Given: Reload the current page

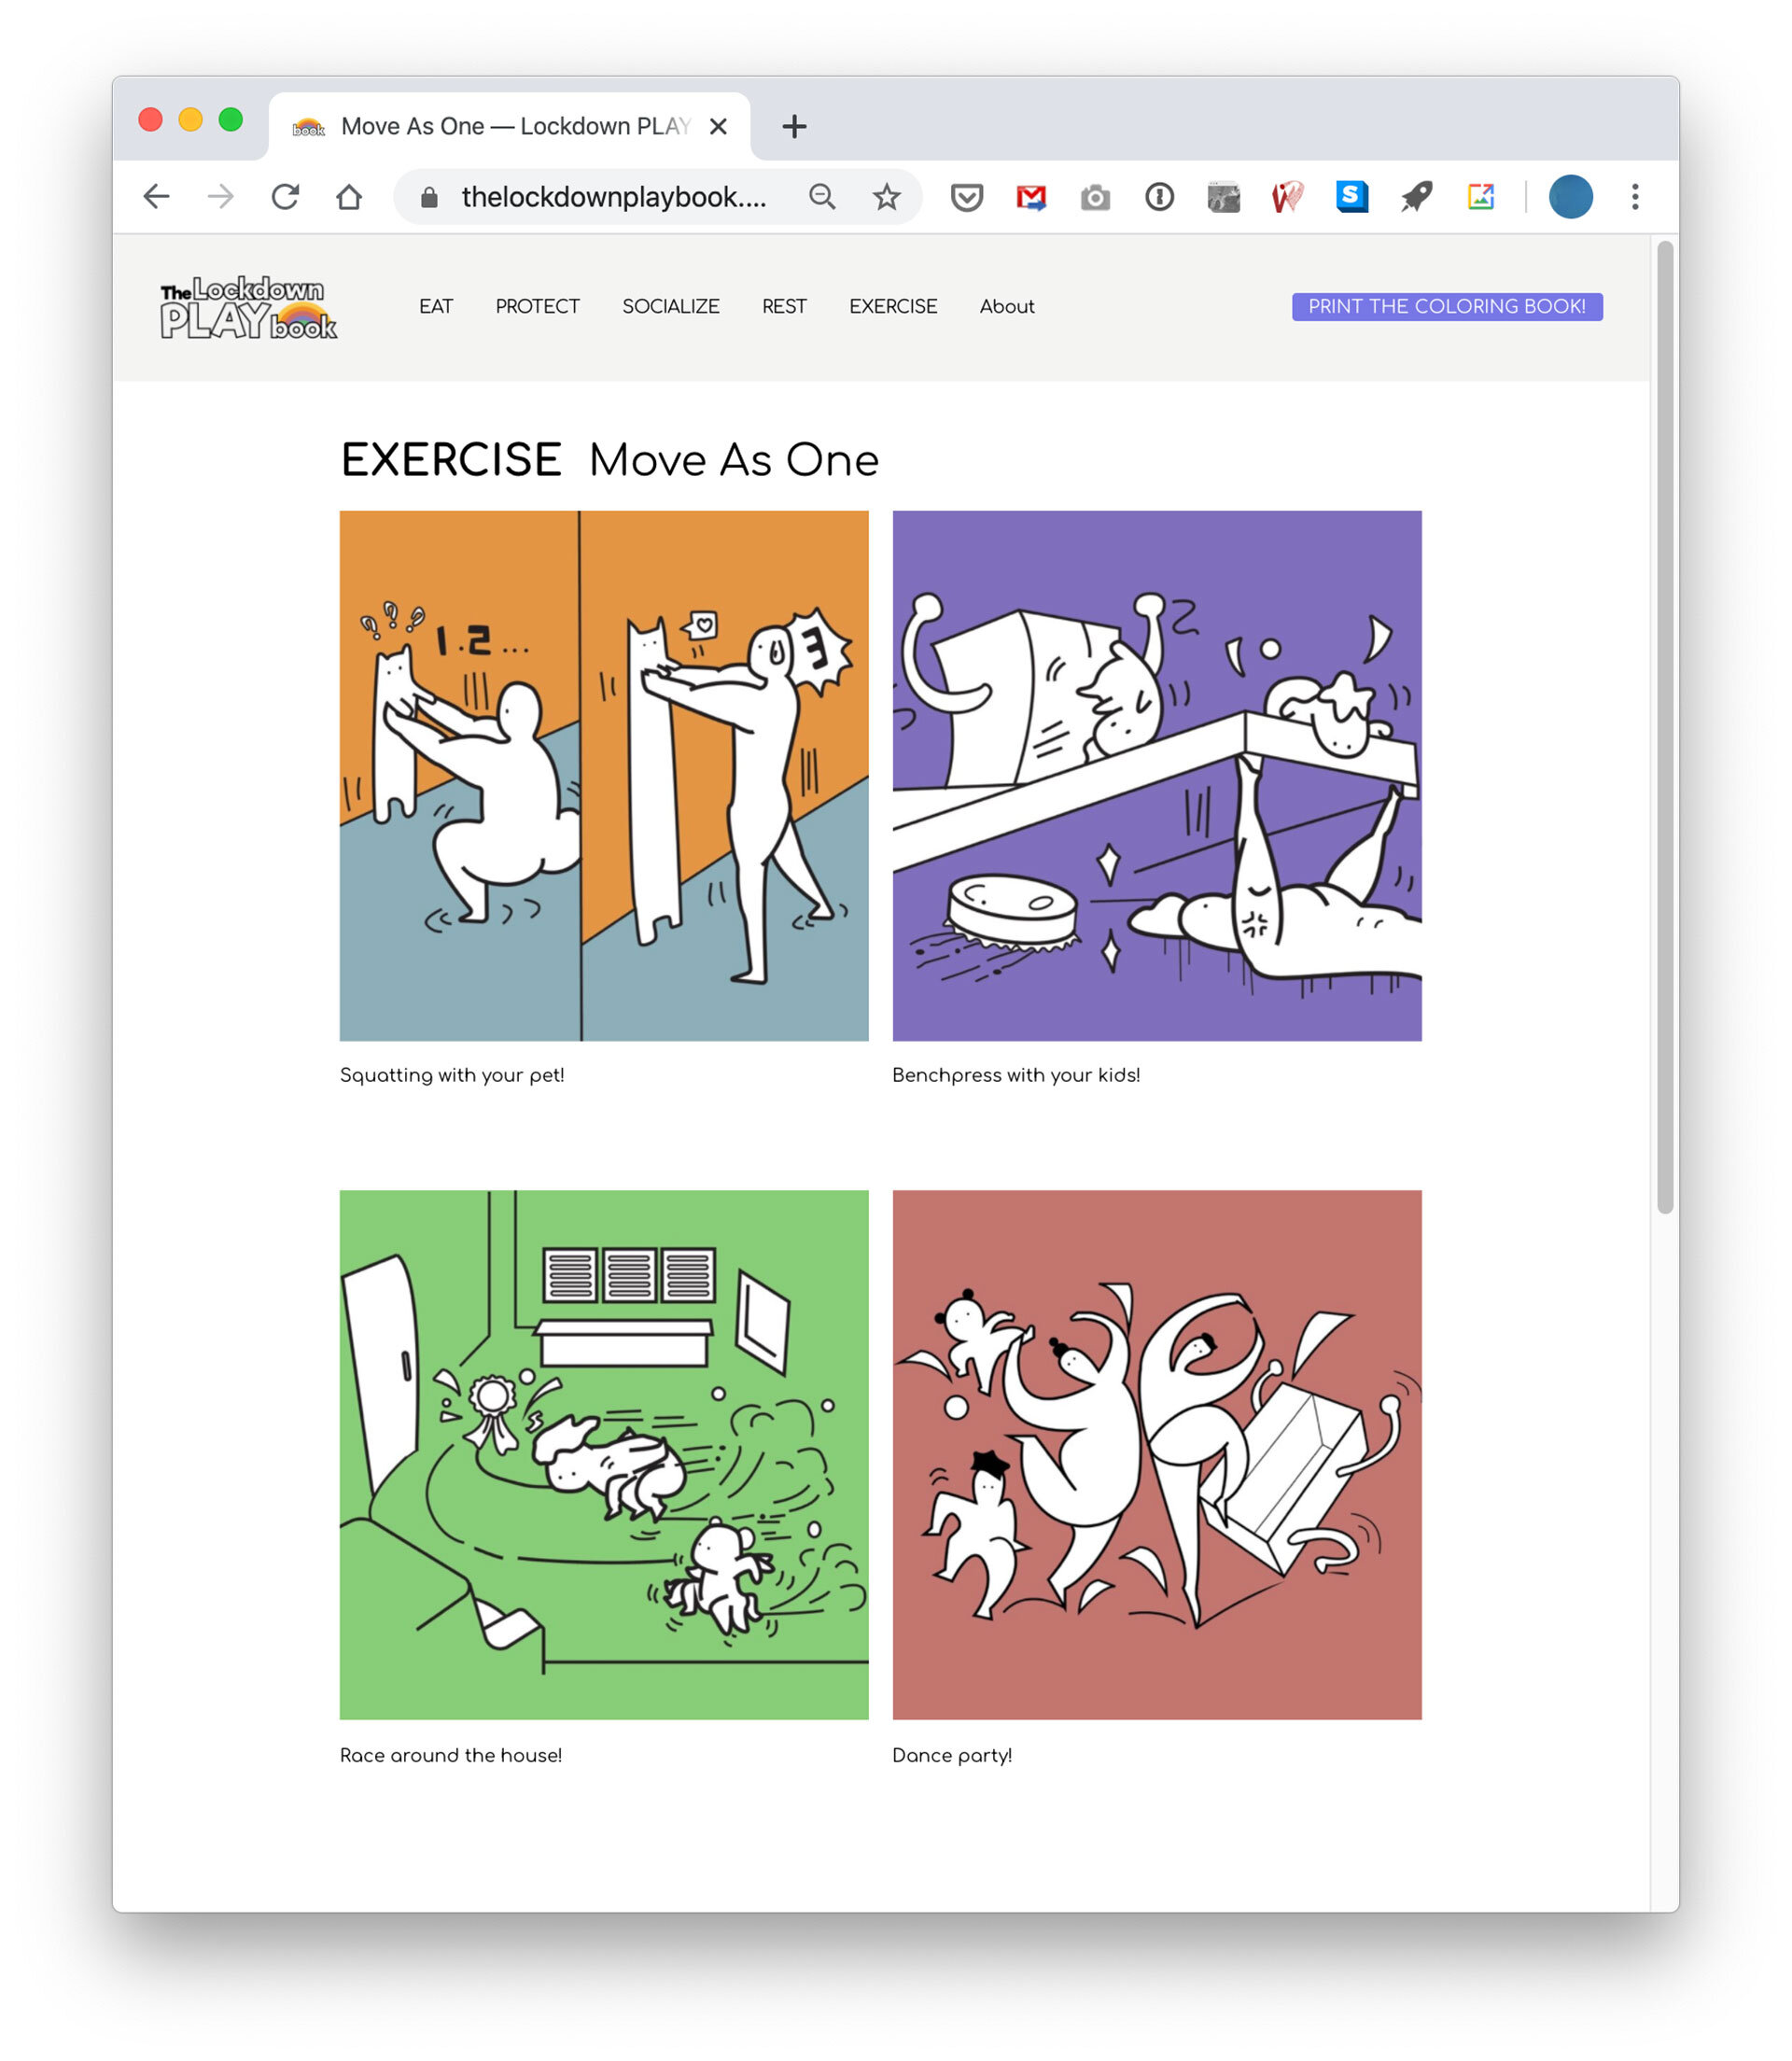Looking at the screenshot, I should (285, 197).
